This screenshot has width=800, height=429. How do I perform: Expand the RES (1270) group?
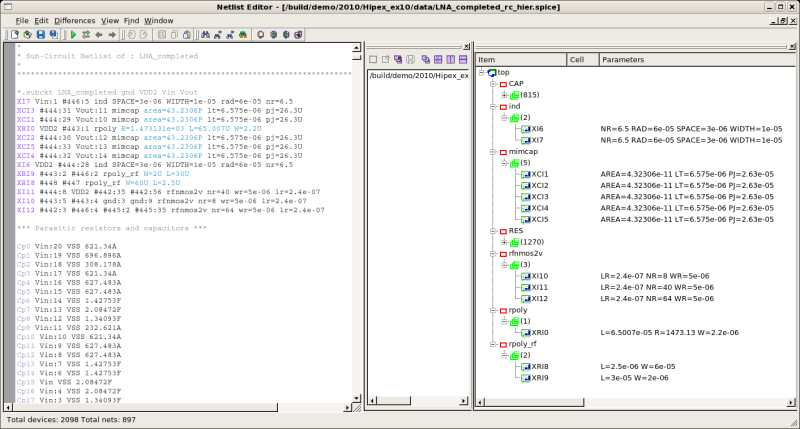pos(505,242)
